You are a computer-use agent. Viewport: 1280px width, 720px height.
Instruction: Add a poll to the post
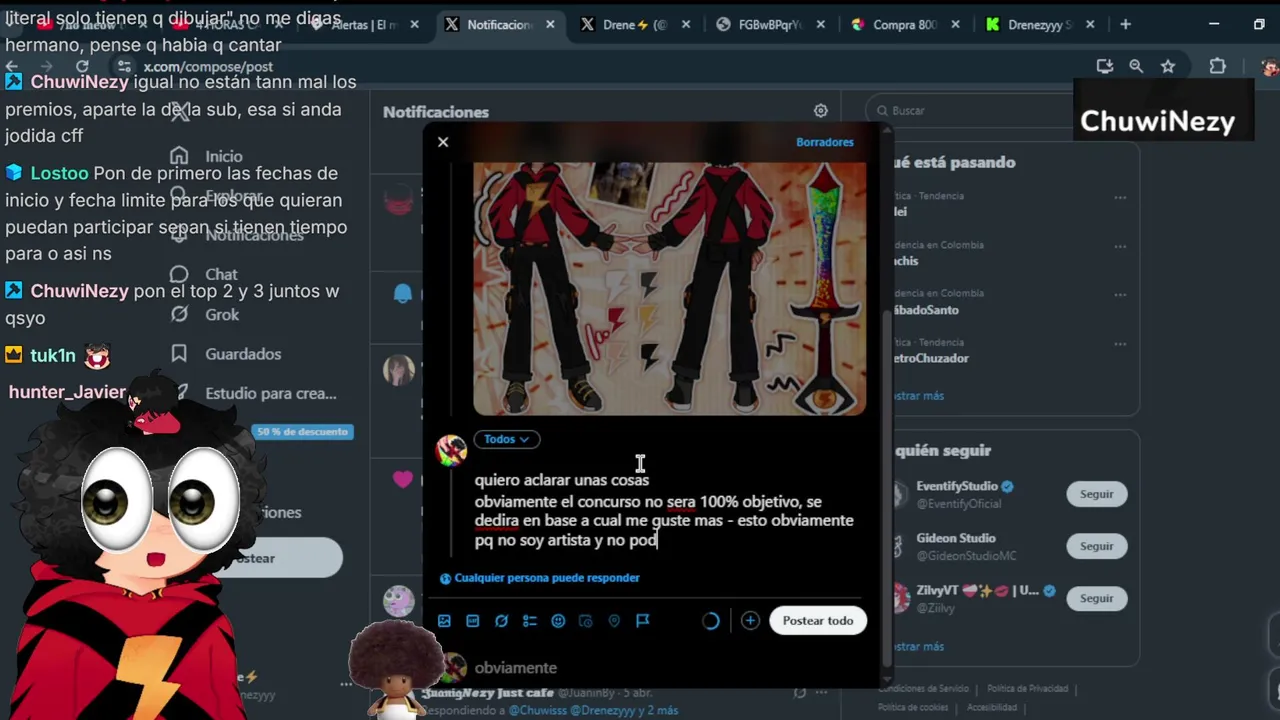tap(530, 621)
